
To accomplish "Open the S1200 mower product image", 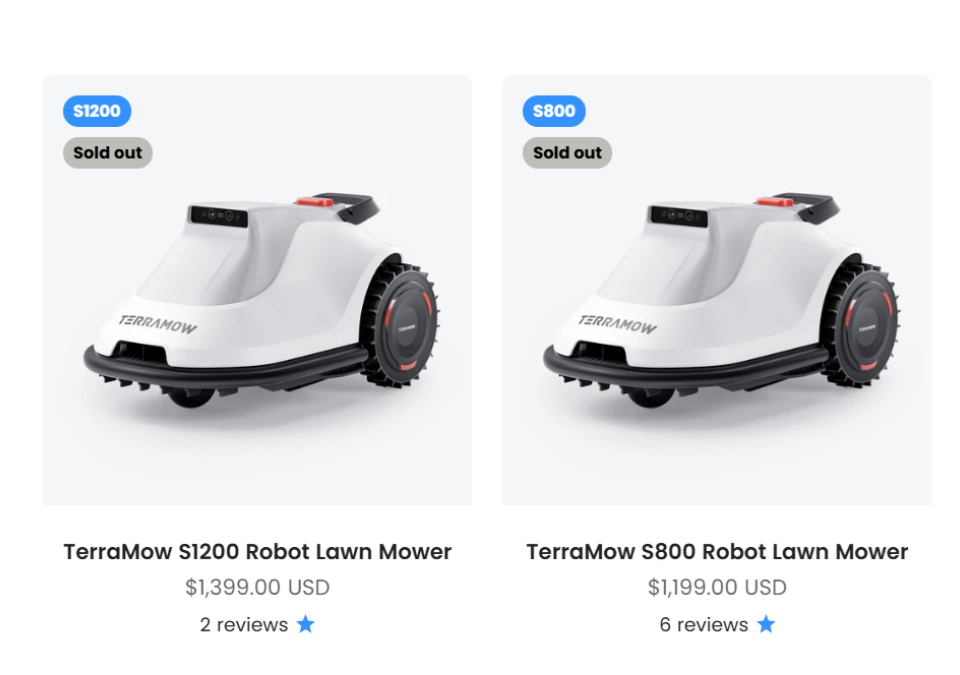I will point(257,290).
